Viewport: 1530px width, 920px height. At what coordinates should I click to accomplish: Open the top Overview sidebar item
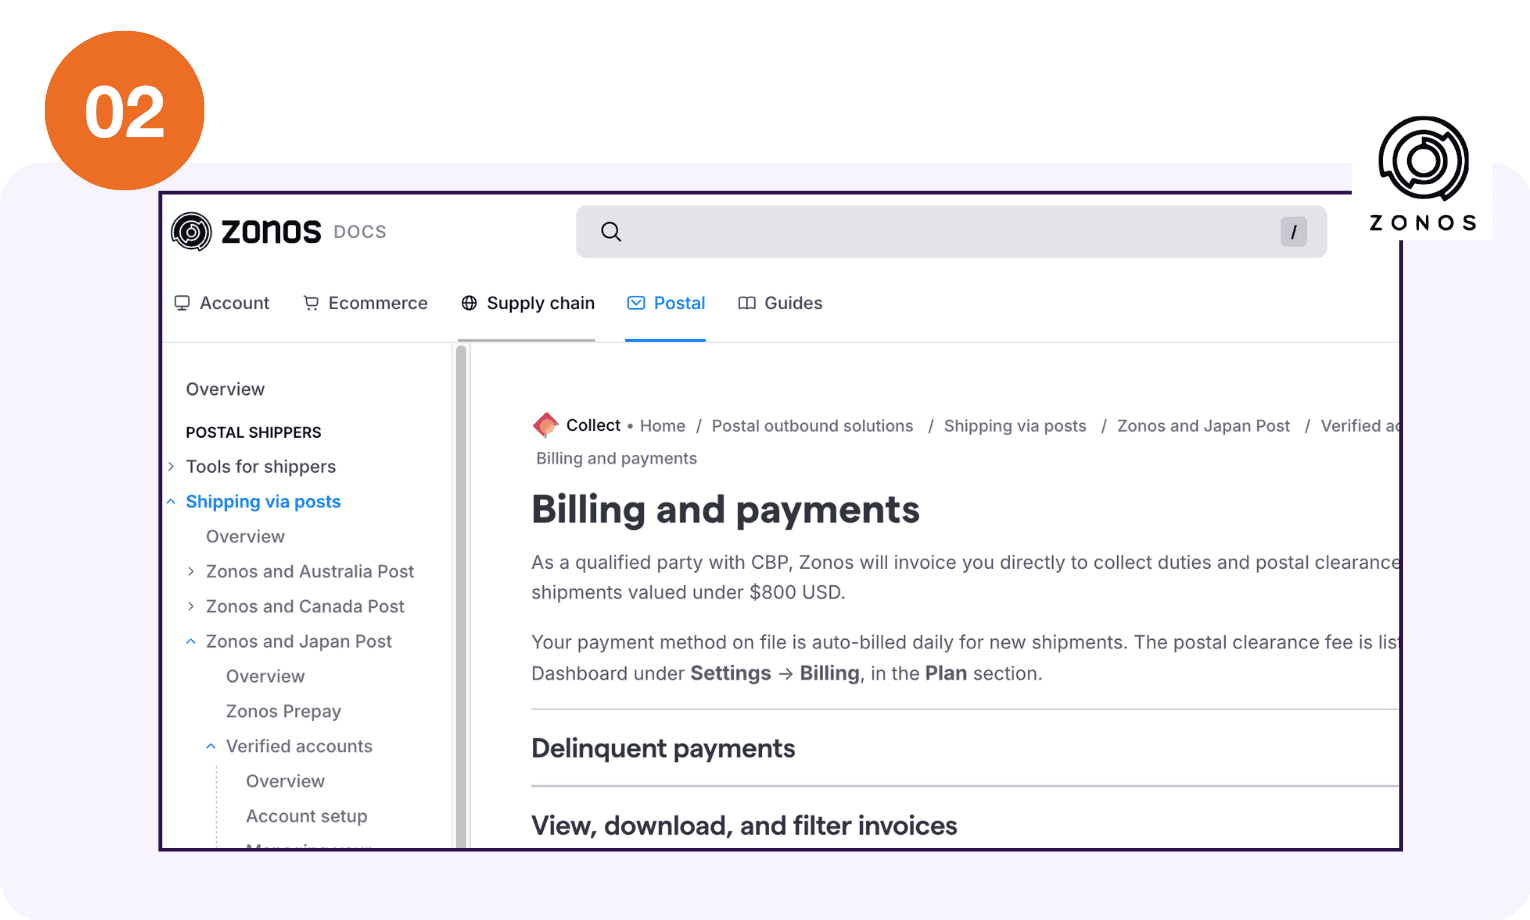point(225,389)
